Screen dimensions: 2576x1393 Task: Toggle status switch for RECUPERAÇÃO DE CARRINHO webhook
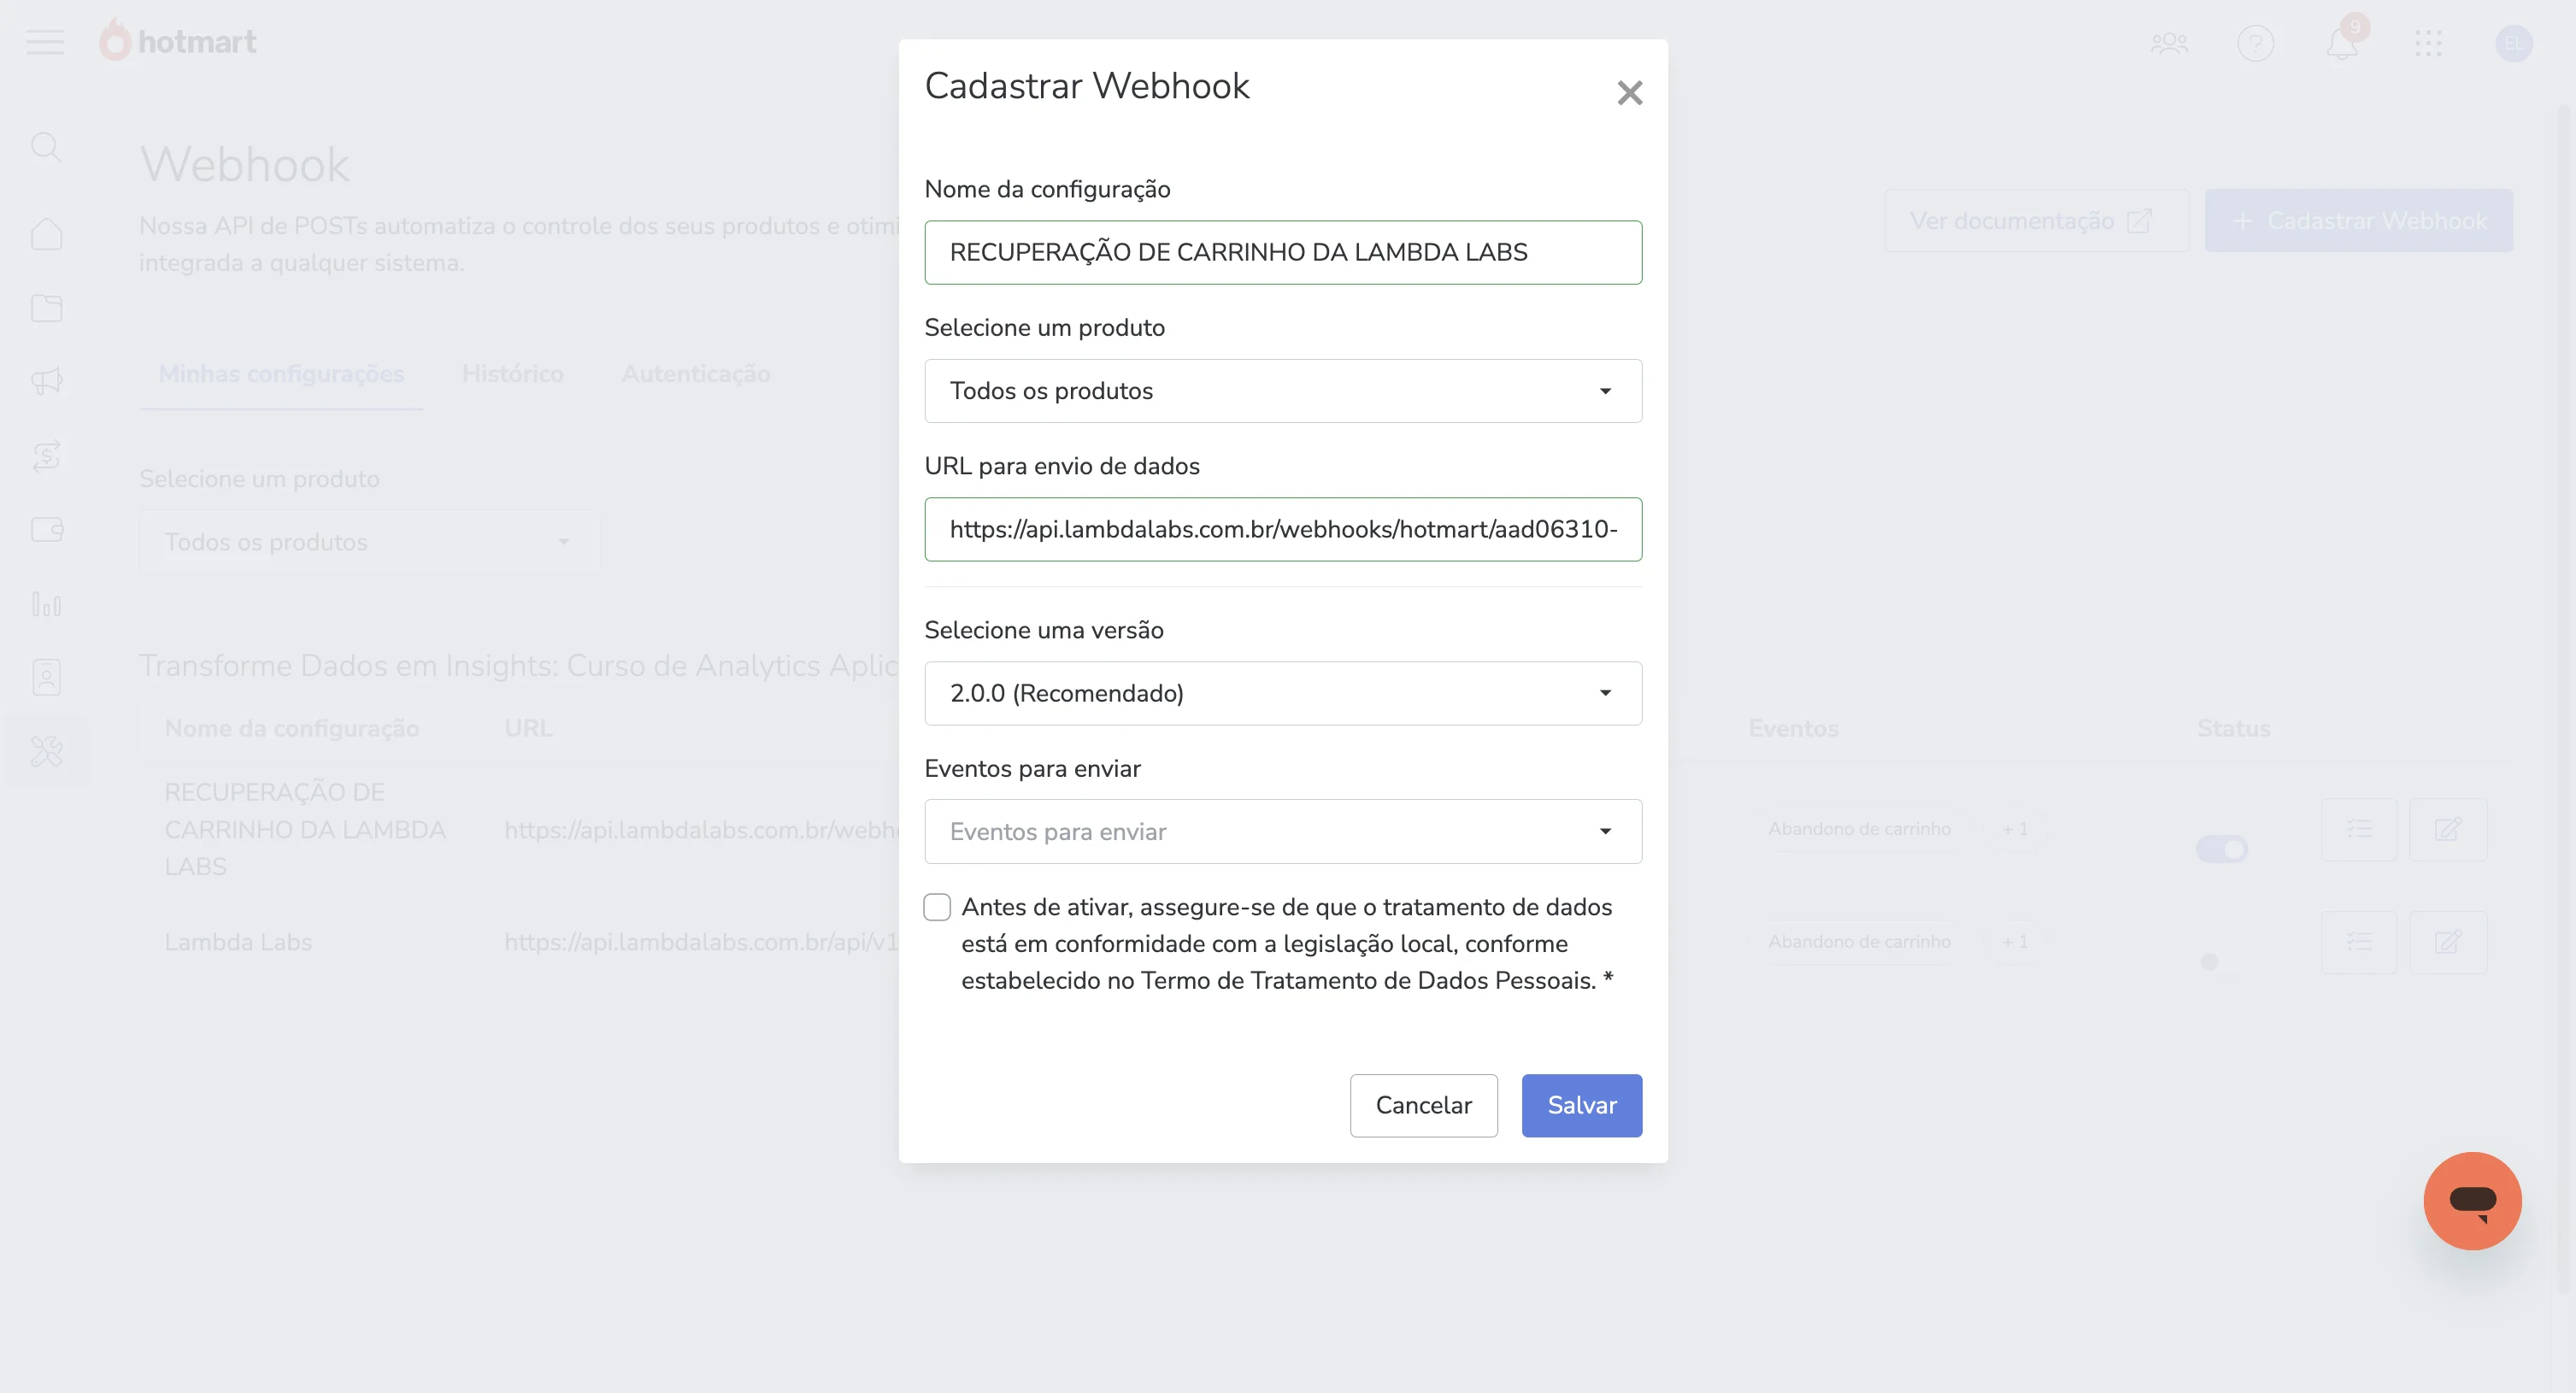tap(2222, 848)
